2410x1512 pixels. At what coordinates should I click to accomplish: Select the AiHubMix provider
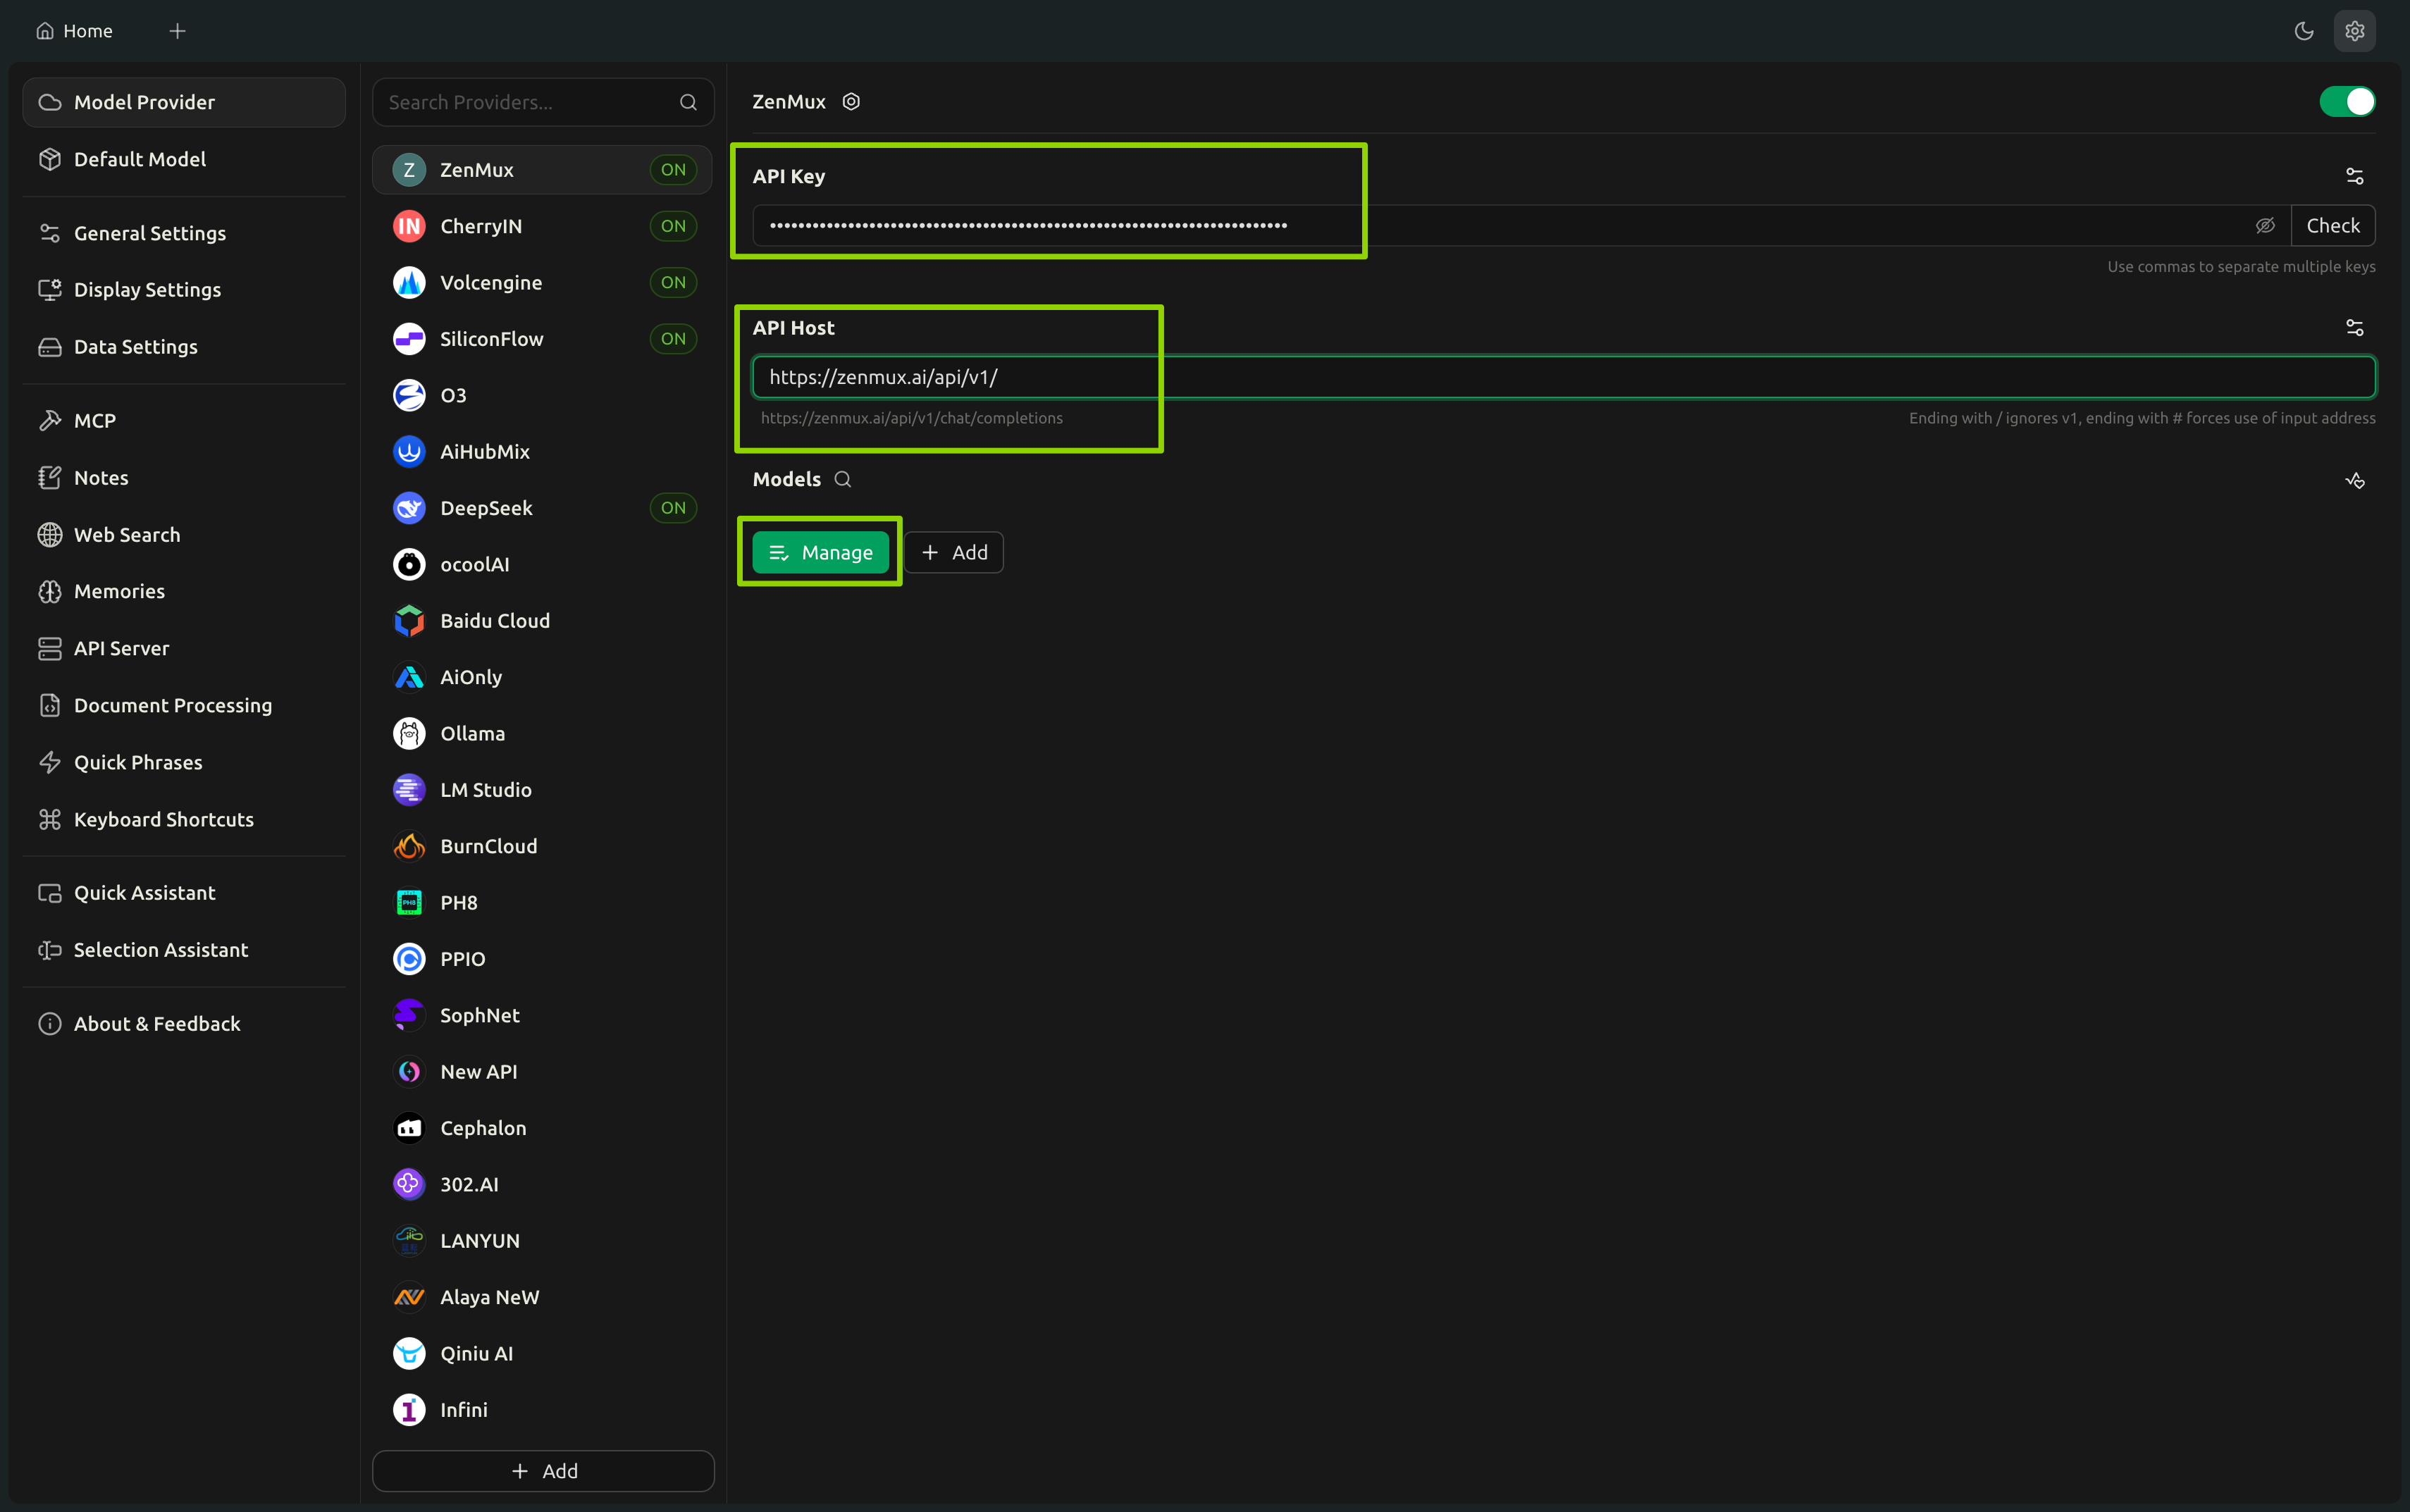tap(542, 452)
